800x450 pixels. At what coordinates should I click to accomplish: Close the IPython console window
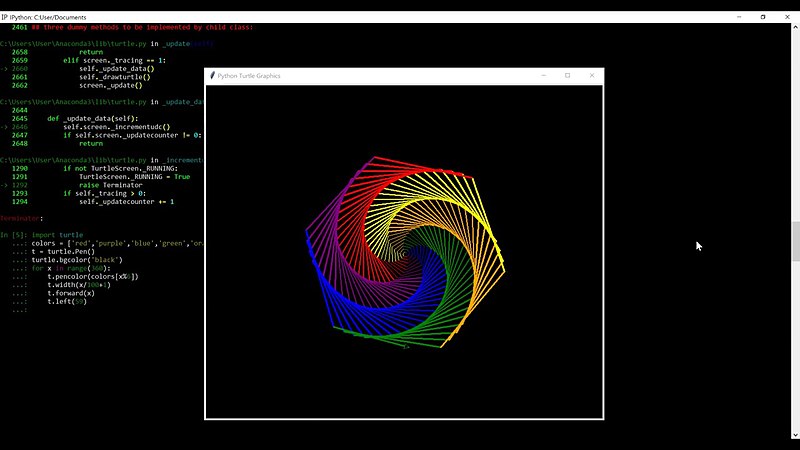787,17
